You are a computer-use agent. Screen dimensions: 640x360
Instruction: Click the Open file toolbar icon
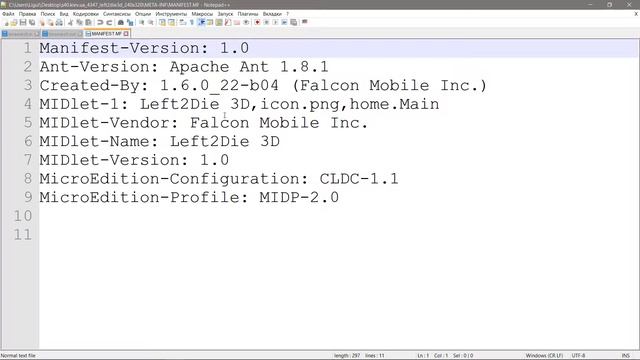[14, 22]
